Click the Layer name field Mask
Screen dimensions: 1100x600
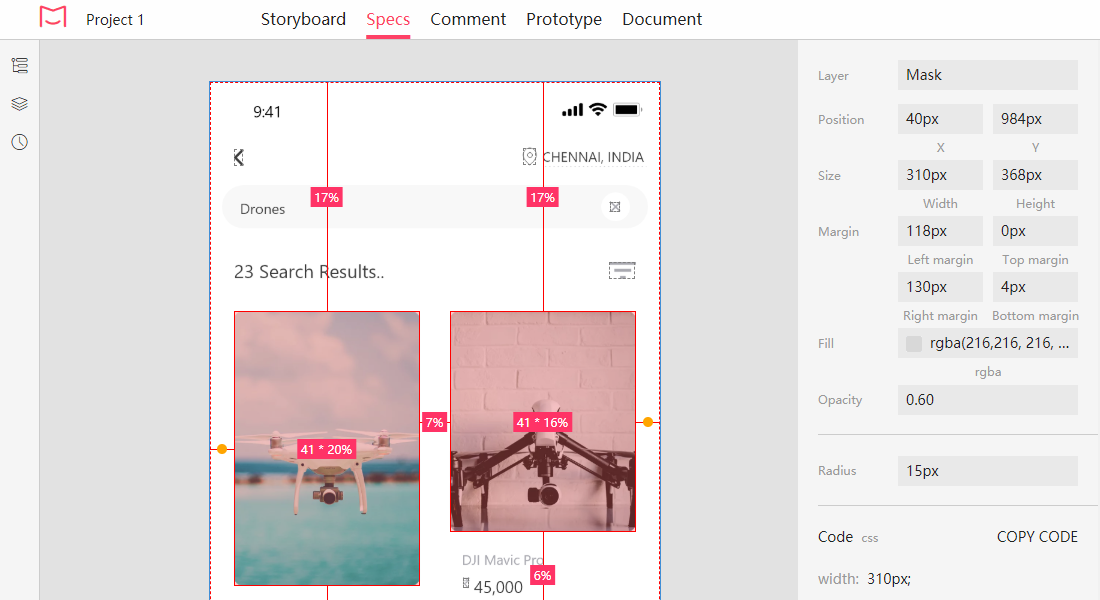pyautogui.click(x=987, y=75)
